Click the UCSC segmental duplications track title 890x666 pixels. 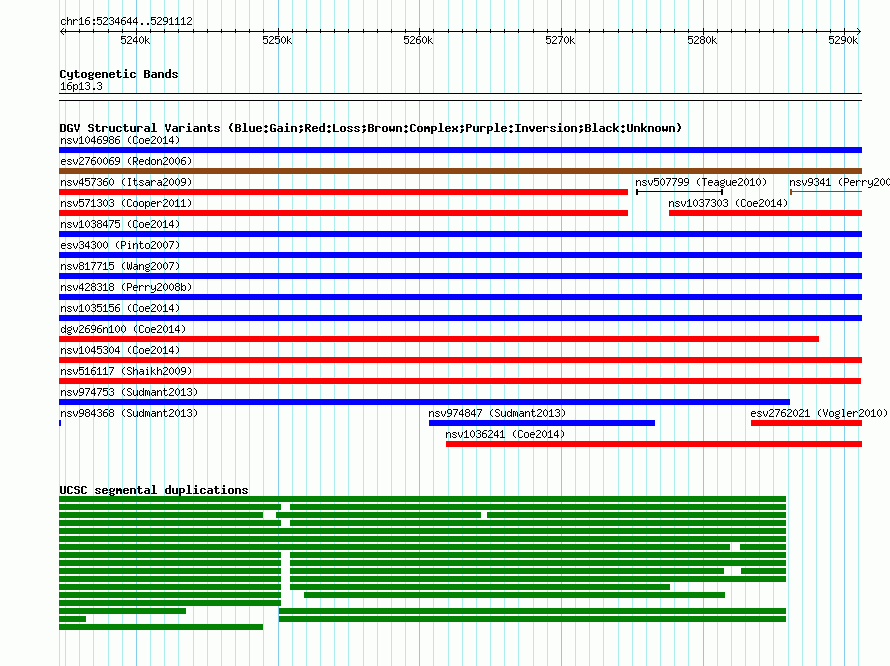click(x=154, y=490)
